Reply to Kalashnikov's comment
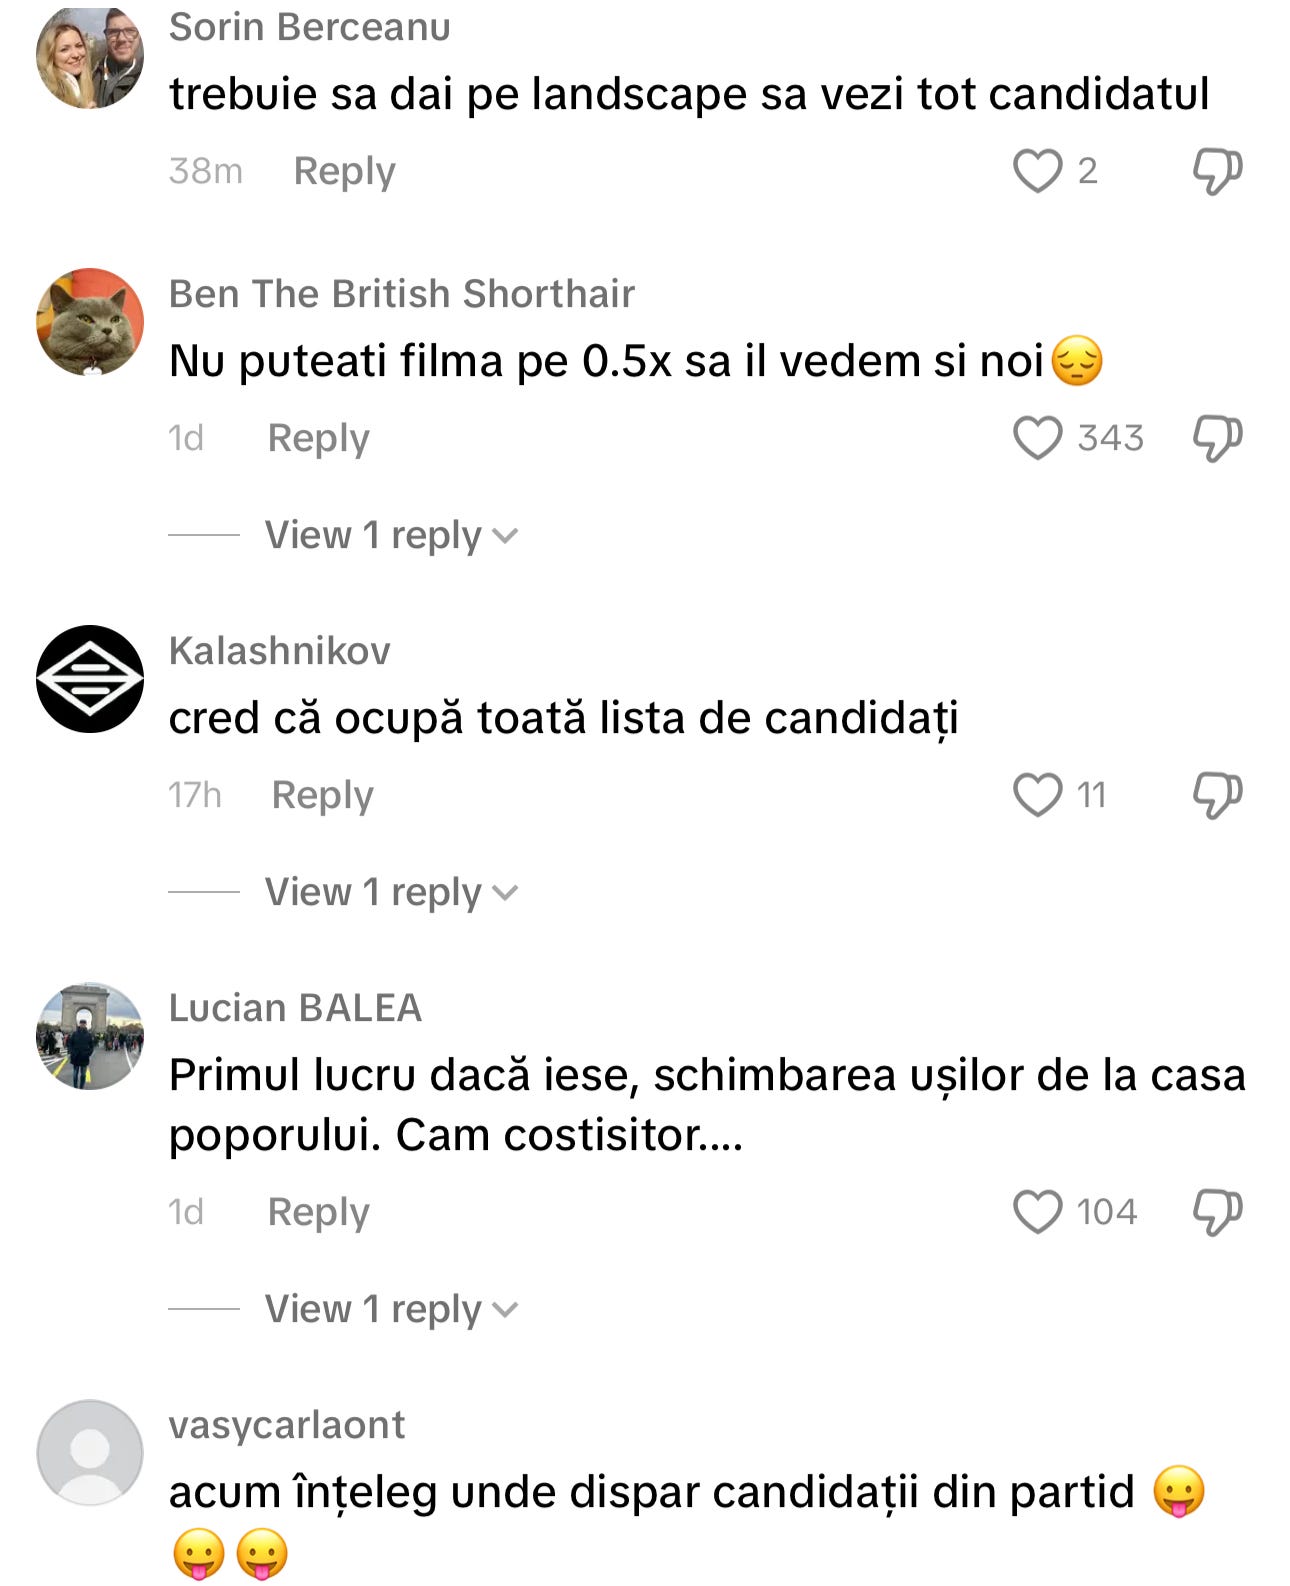Viewport: 1290px width, 1586px height. click(x=322, y=795)
